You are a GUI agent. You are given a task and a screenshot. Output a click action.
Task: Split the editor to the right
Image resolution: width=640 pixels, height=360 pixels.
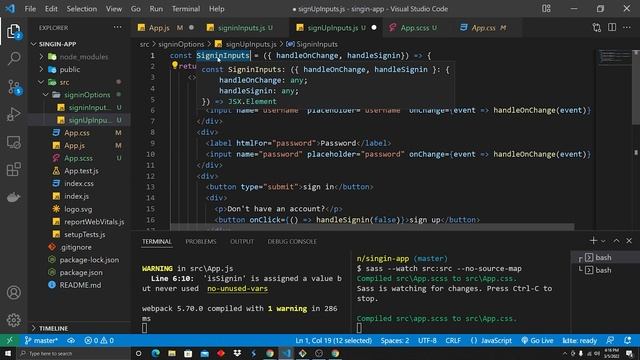click(612, 27)
